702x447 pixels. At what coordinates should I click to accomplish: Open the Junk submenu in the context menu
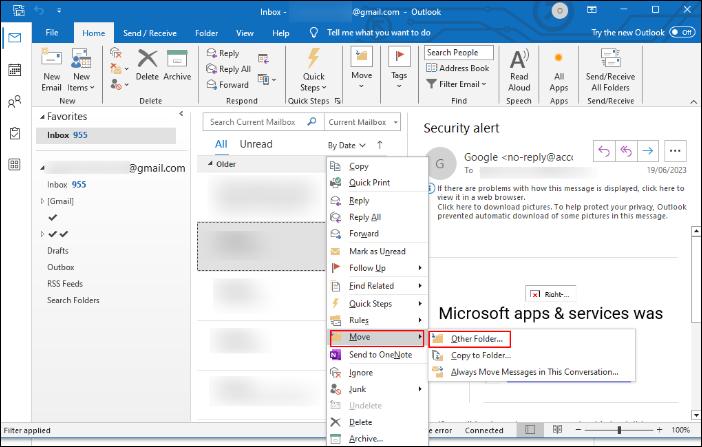[377, 389]
